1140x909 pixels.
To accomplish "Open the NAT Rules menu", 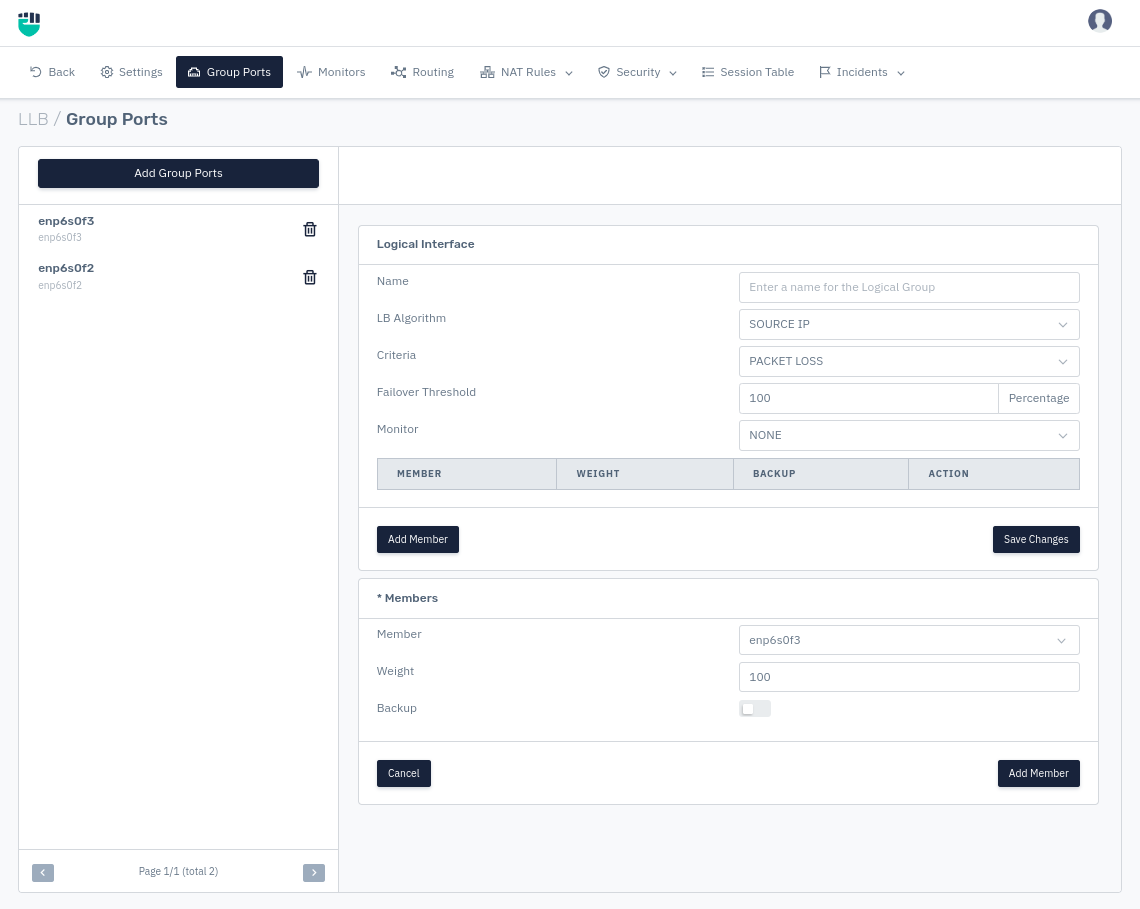I will coord(526,72).
